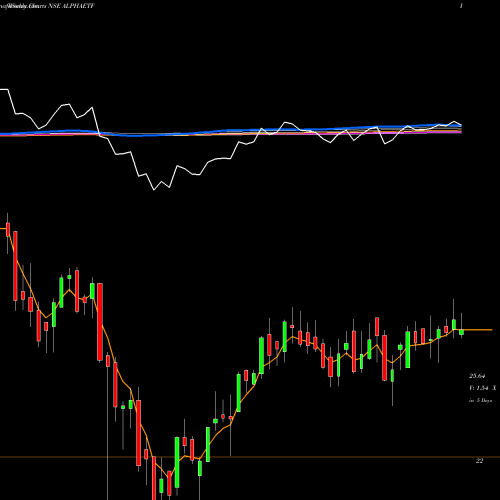Select the 22 price axis label
The height and width of the screenshot is (500, 500).
[479, 461]
